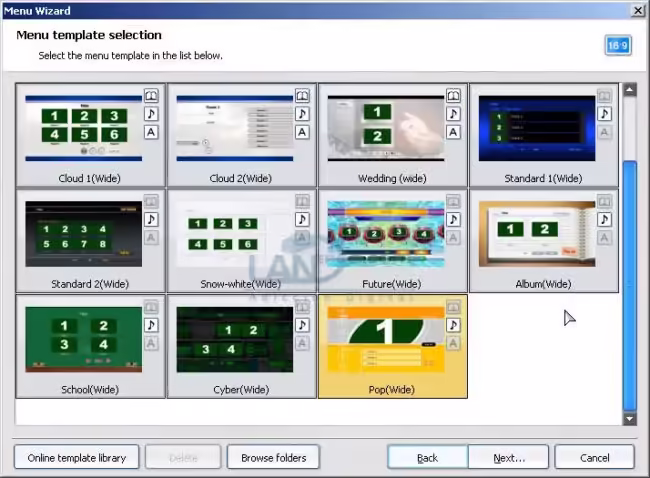Screen dimensions: 650x478
Task: Click the music note icon on Cloud 1(Wide)
Action: click(151, 114)
